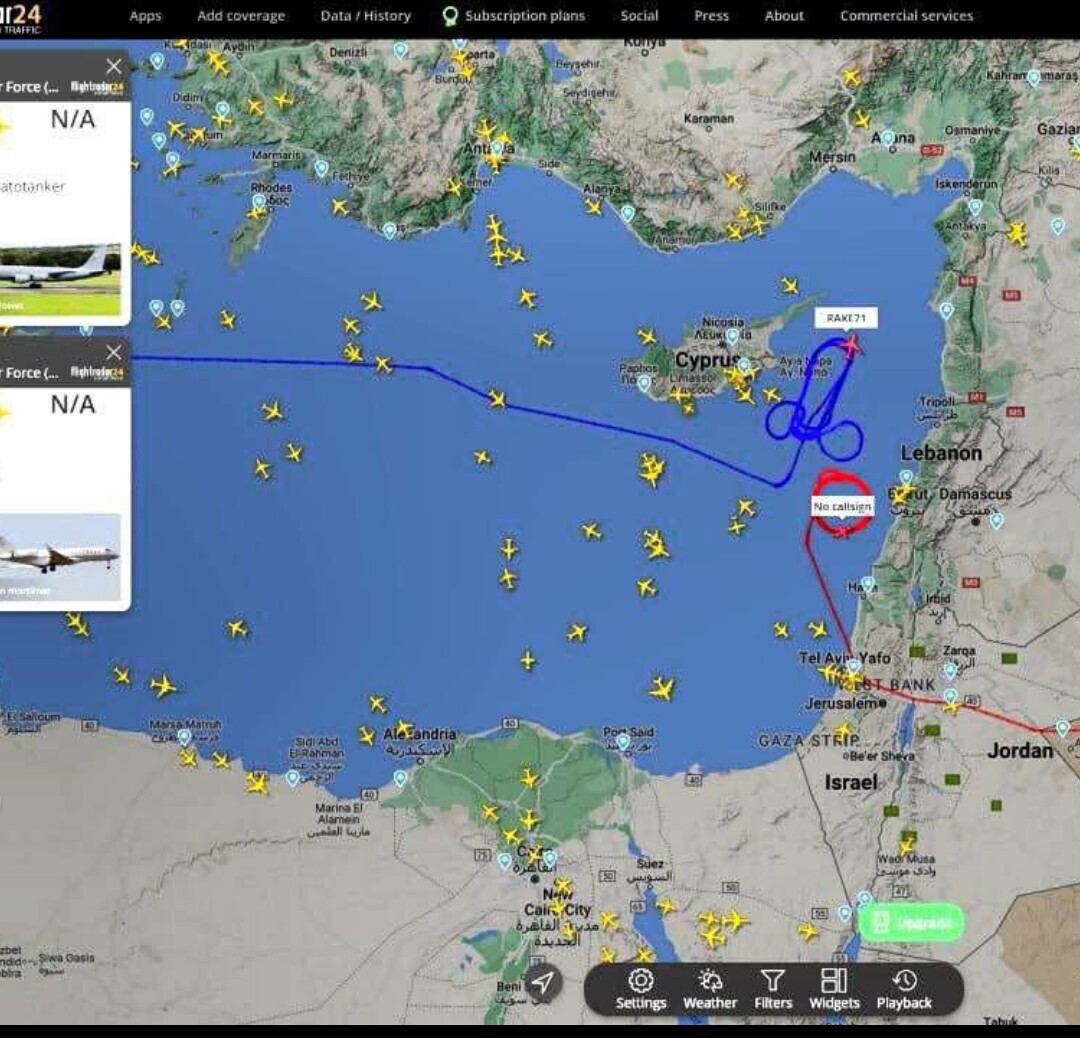Image resolution: width=1080 pixels, height=1038 pixels.
Task: Open the Widgets panel
Action: 834,987
